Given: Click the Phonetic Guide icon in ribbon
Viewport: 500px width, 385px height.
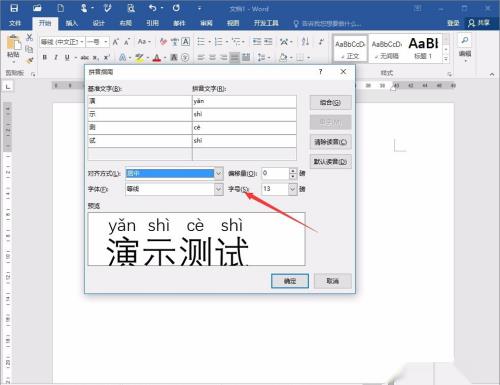Looking at the screenshot, I should point(175,42).
